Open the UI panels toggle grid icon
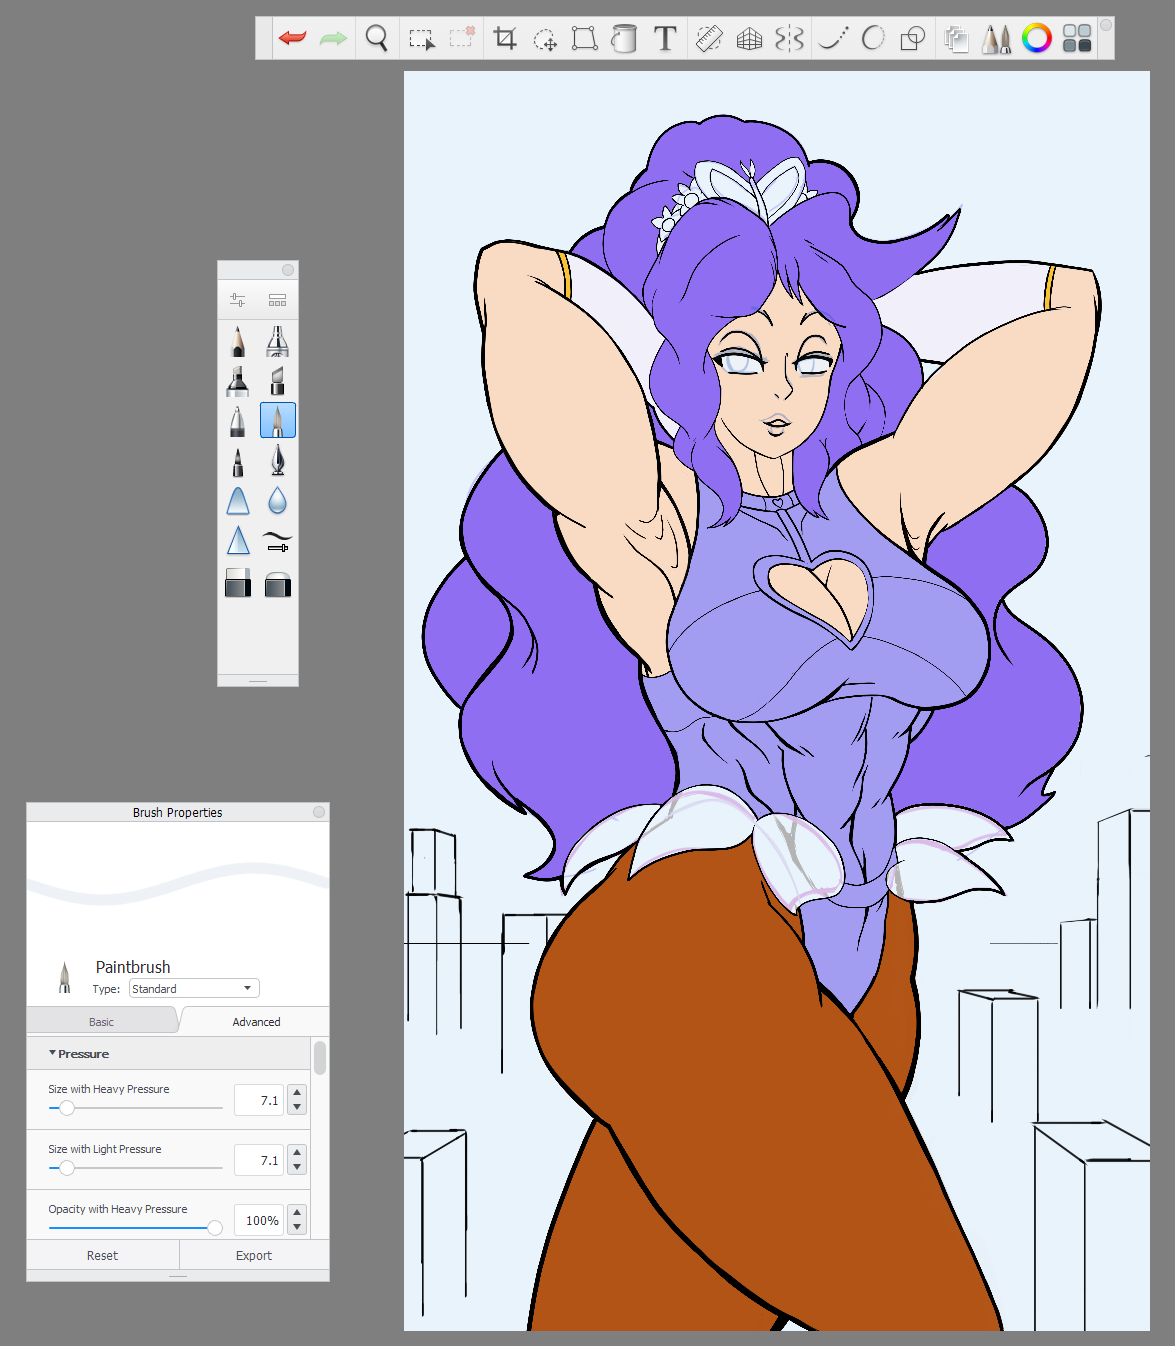This screenshot has width=1175, height=1346. coord(1077,38)
